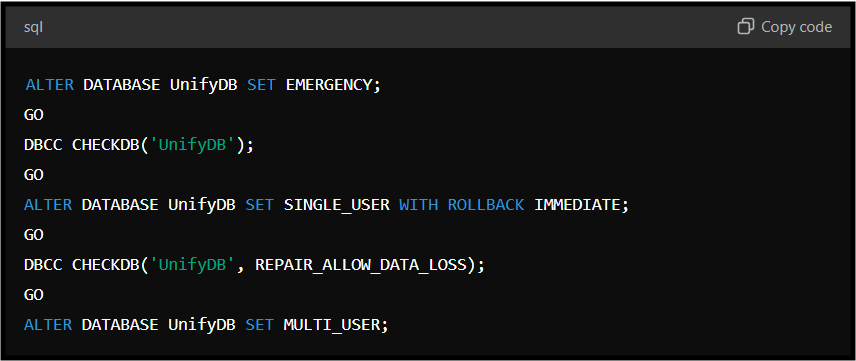Click the last GO statement before MULTI_USER

(34, 295)
